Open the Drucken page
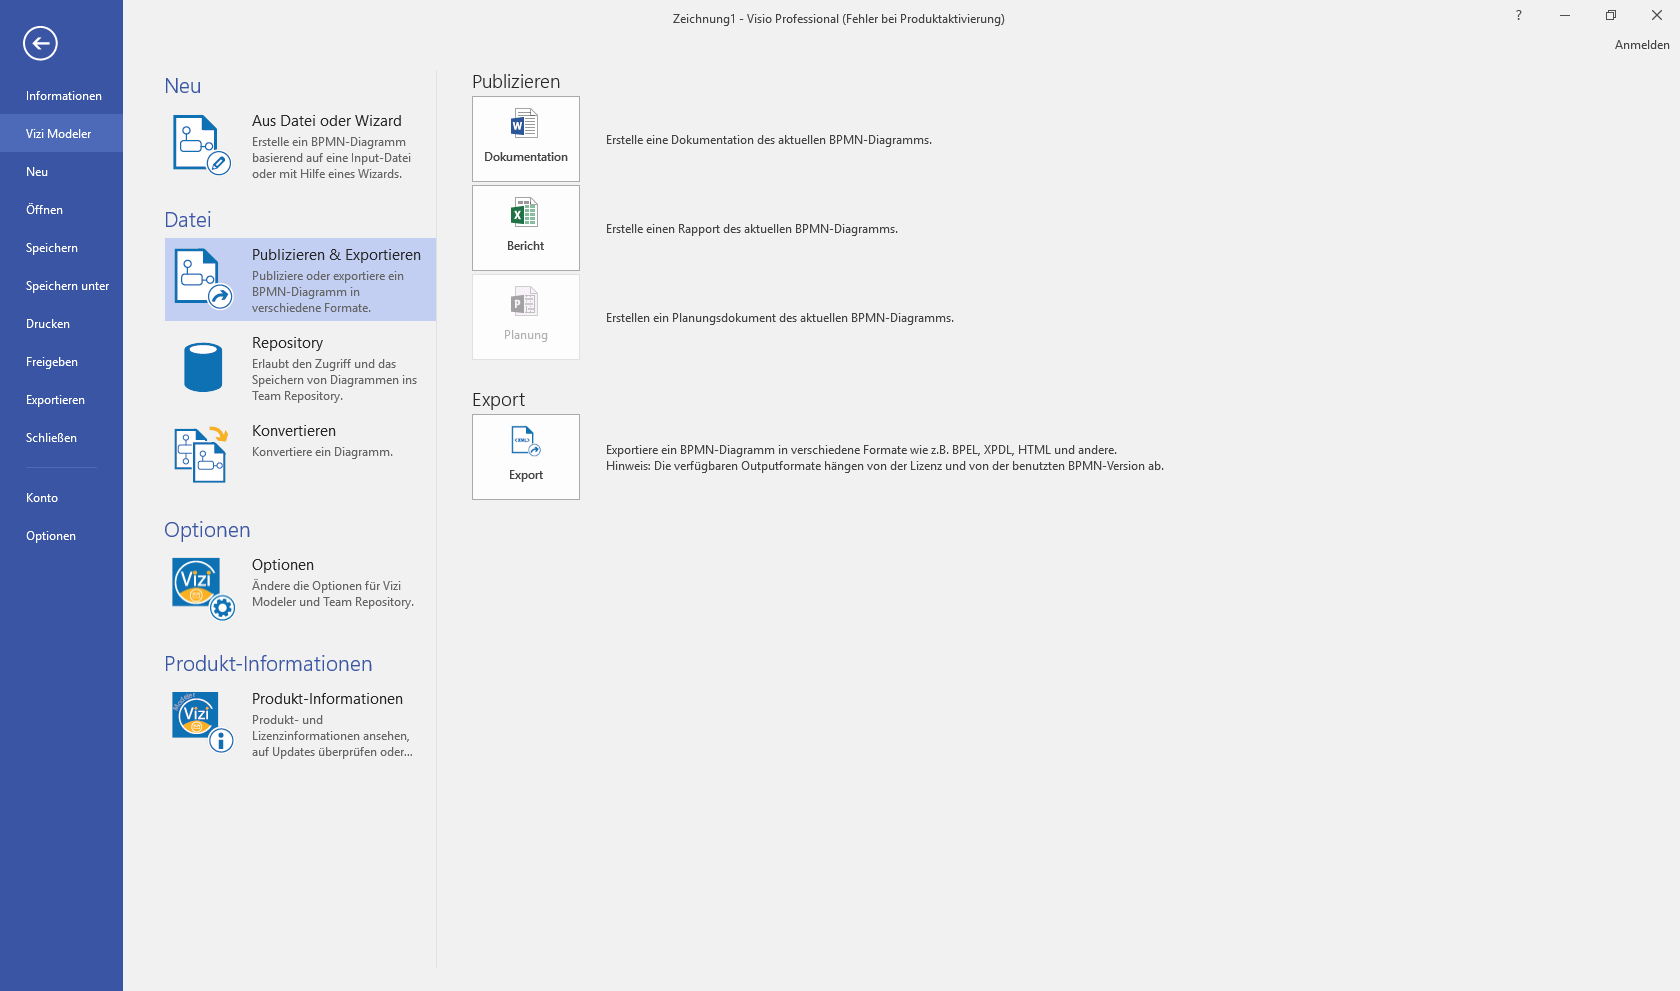This screenshot has width=1680, height=991. [61, 324]
